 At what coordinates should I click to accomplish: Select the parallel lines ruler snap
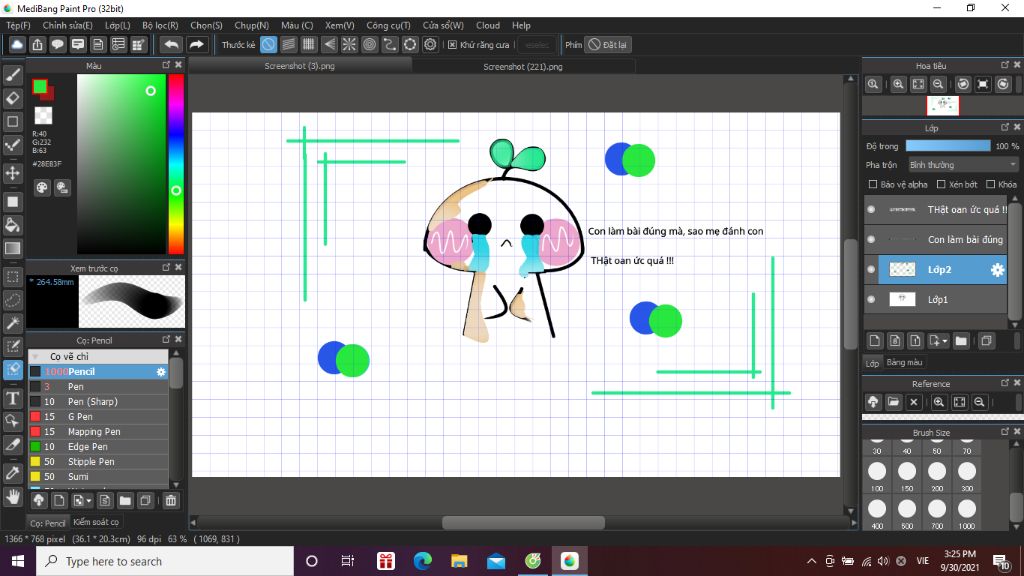[288, 44]
